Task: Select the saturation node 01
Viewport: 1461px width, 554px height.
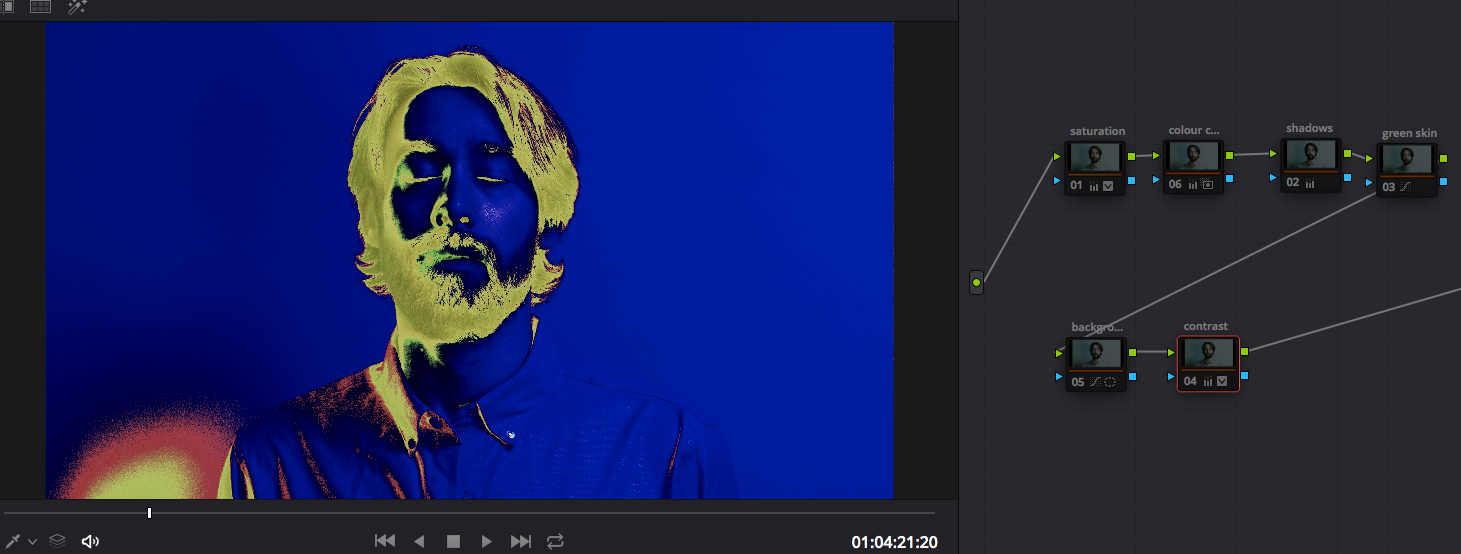Action: coord(1095,167)
